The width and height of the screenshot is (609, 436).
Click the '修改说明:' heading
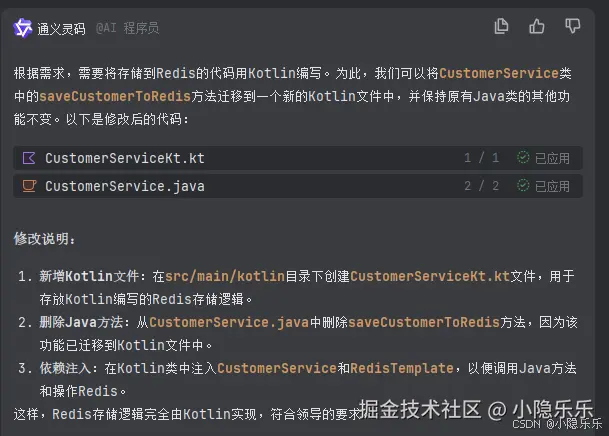[44, 238]
